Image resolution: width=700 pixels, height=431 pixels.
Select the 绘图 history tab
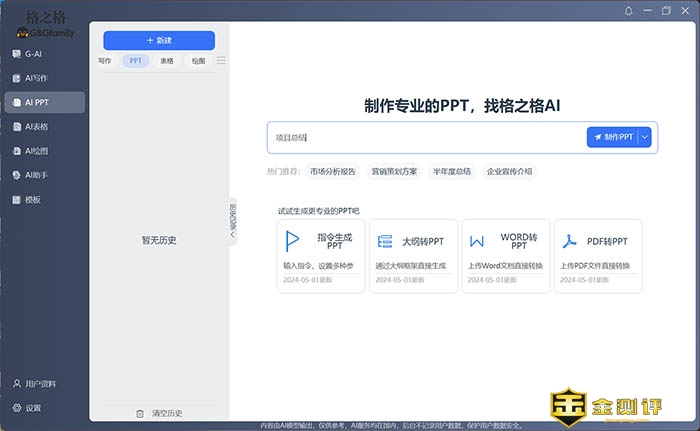198,61
